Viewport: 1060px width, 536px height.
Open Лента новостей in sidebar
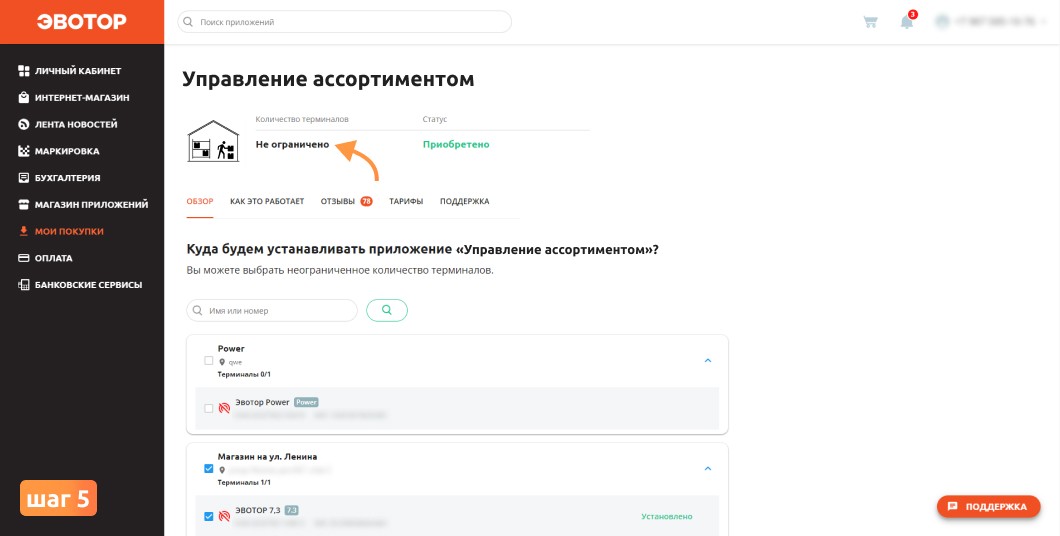click(76, 124)
